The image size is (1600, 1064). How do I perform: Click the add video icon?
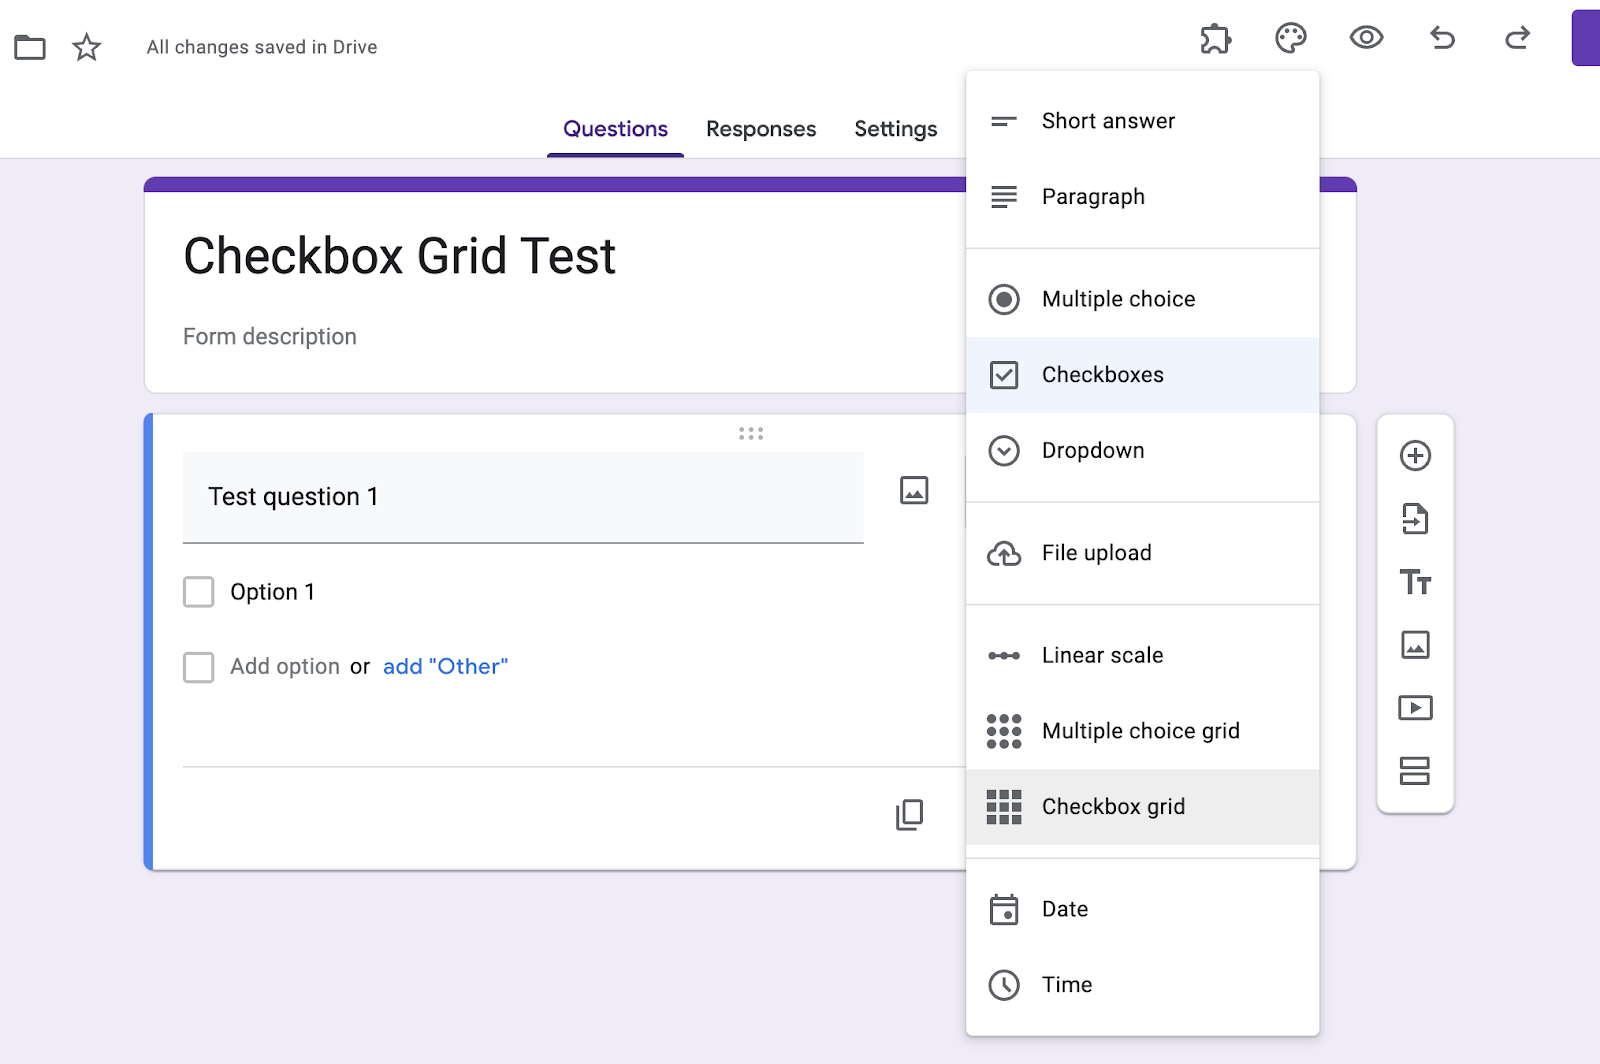click(x=1415, y=708)
